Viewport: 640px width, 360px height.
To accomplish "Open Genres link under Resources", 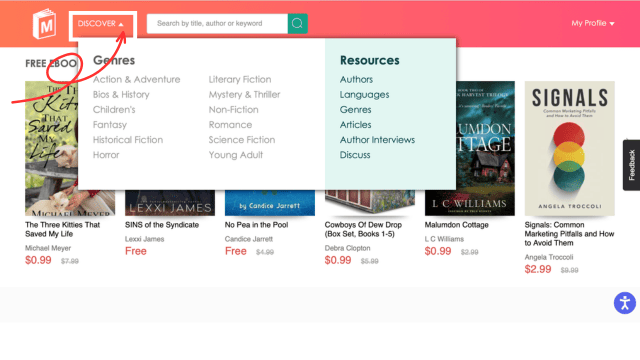I will point(356,109).
